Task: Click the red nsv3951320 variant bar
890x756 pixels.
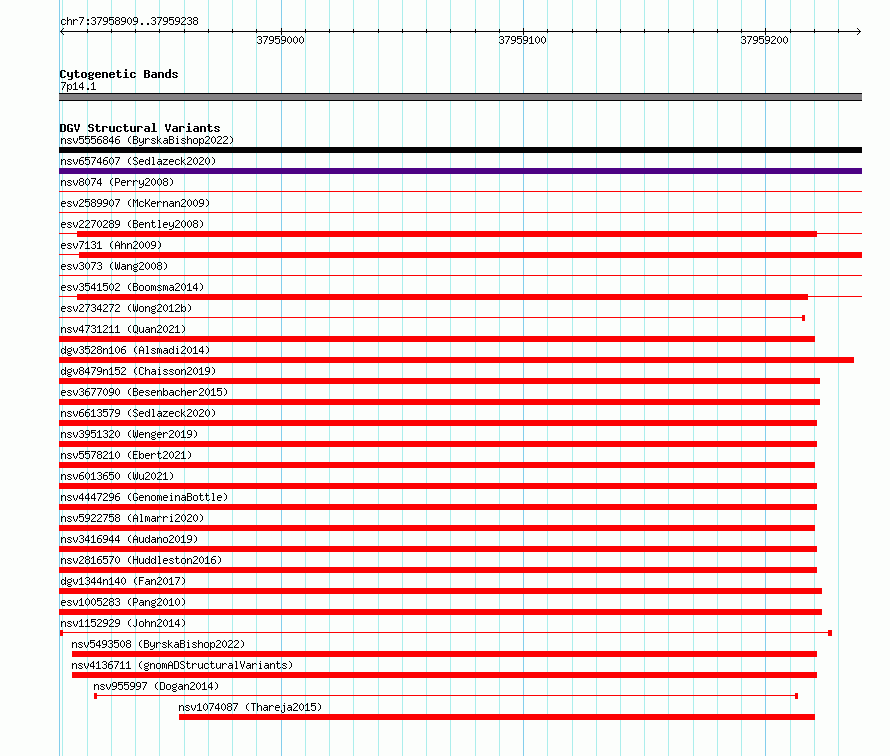Action: 438,444
